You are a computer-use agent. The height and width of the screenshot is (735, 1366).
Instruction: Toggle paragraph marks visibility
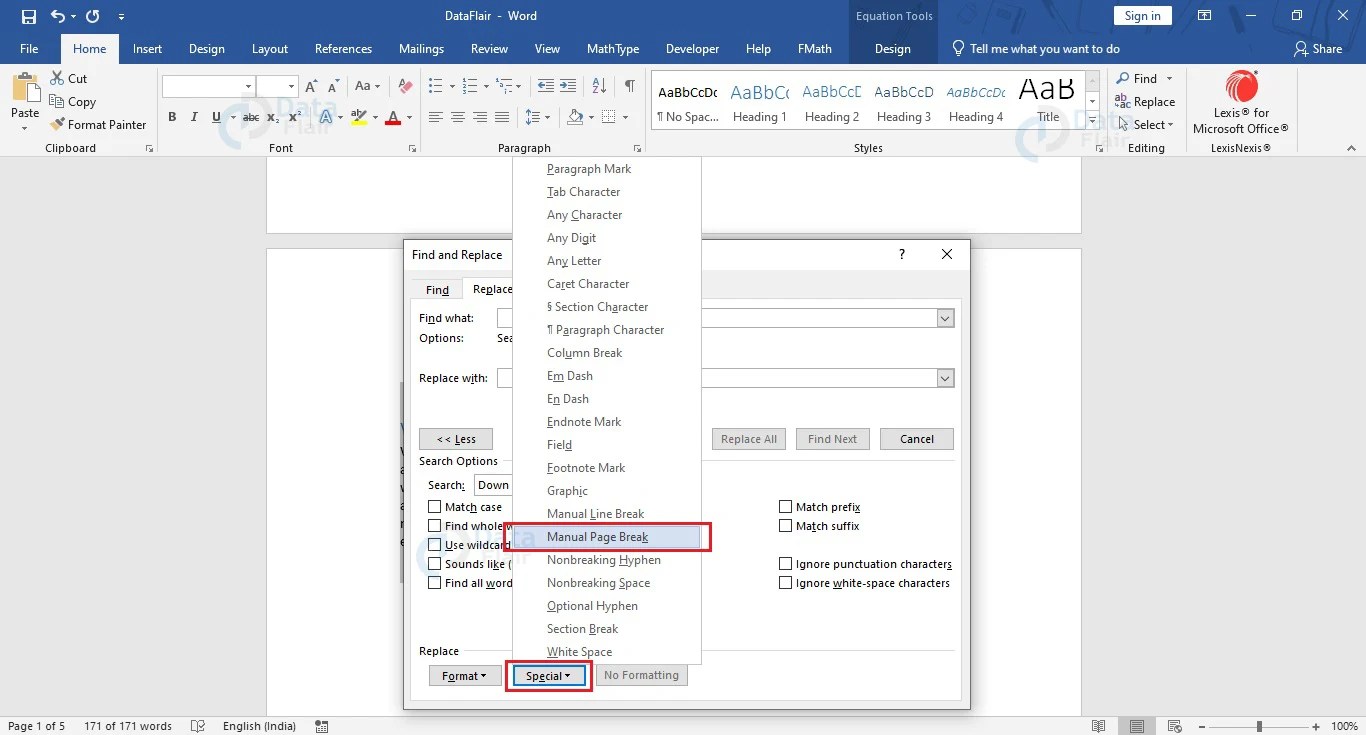[629, 86]
